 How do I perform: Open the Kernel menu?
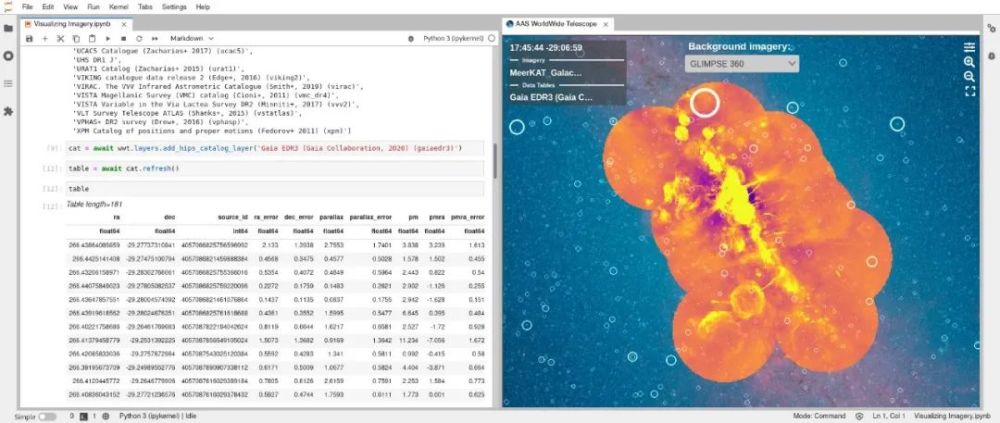click(x=117, y=6)
